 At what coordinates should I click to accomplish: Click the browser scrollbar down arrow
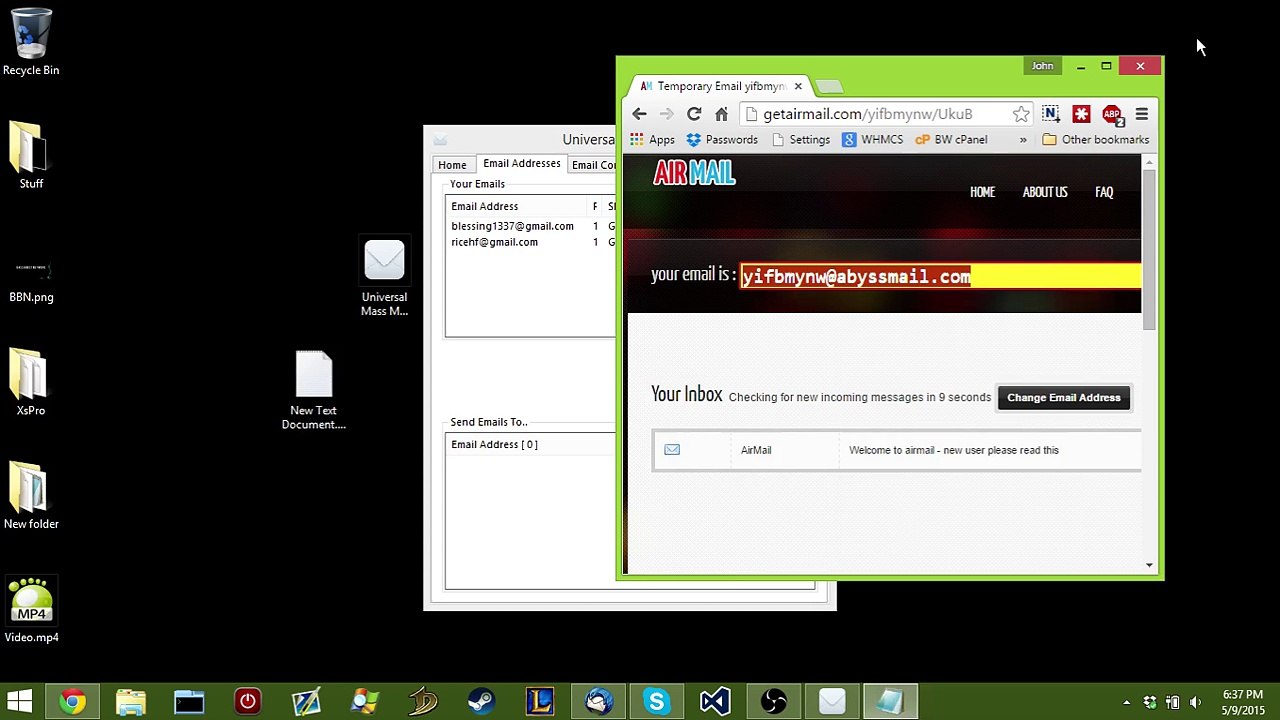tap(1149, 566)
